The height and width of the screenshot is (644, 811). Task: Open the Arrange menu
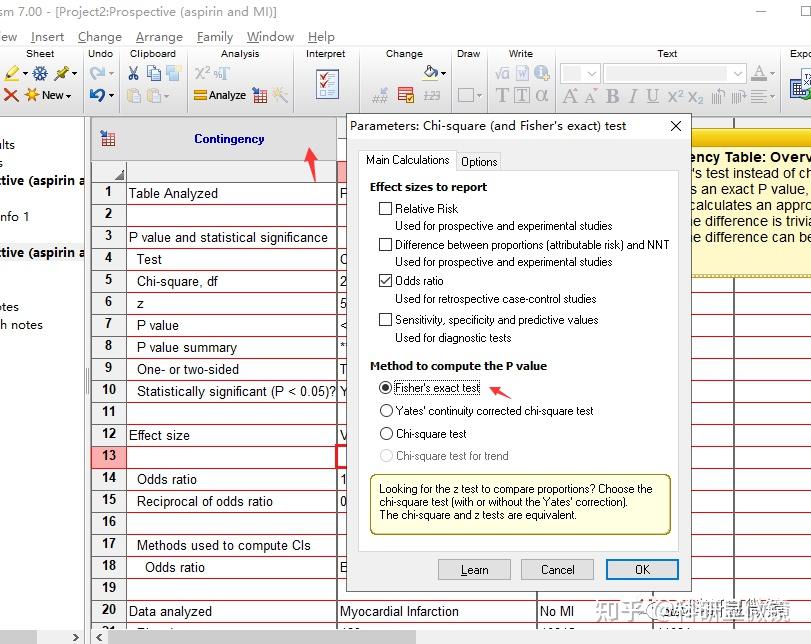pos(159,37)
